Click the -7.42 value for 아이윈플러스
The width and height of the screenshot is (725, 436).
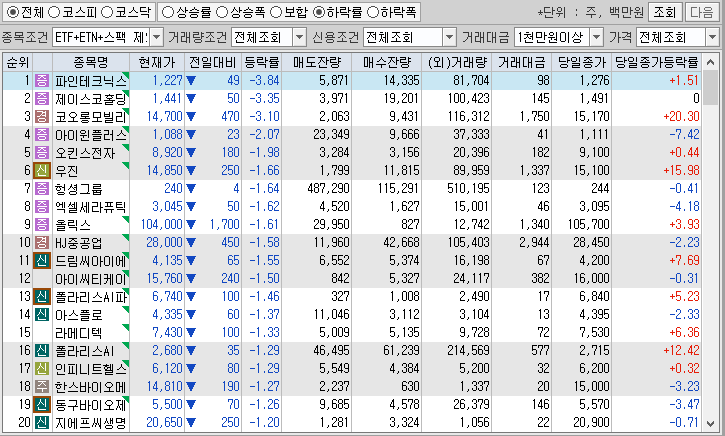[684, 135]
